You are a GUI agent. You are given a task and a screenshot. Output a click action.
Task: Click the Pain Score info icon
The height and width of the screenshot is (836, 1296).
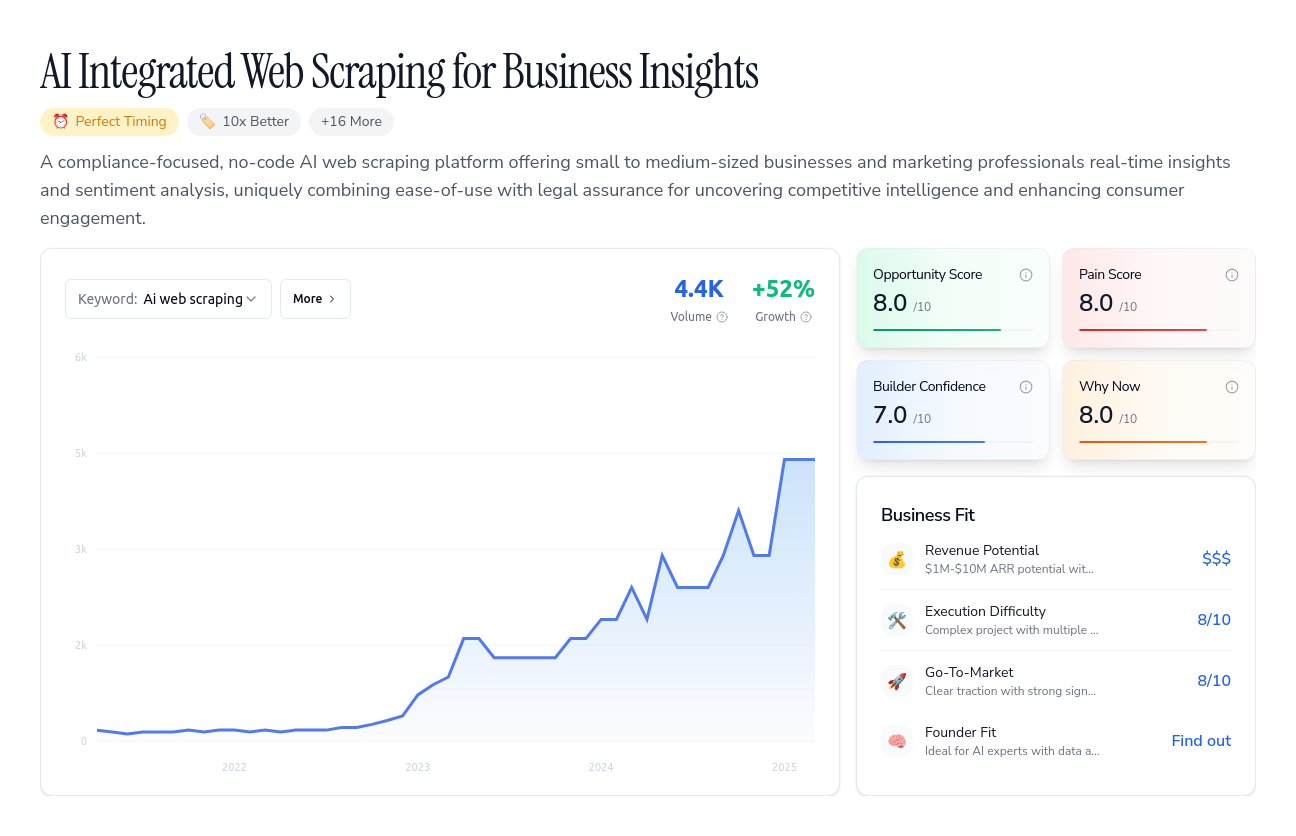[1232, 275]
